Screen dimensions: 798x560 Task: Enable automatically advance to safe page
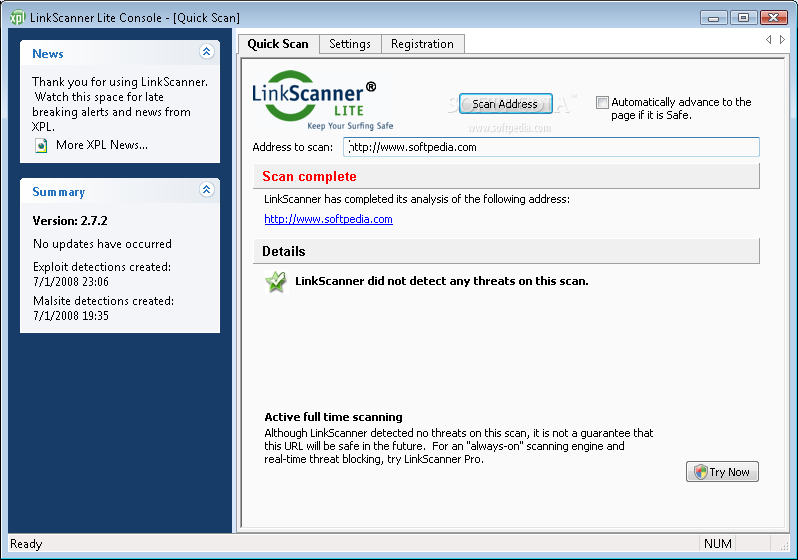pyautogui.click(x=602, y=102)
